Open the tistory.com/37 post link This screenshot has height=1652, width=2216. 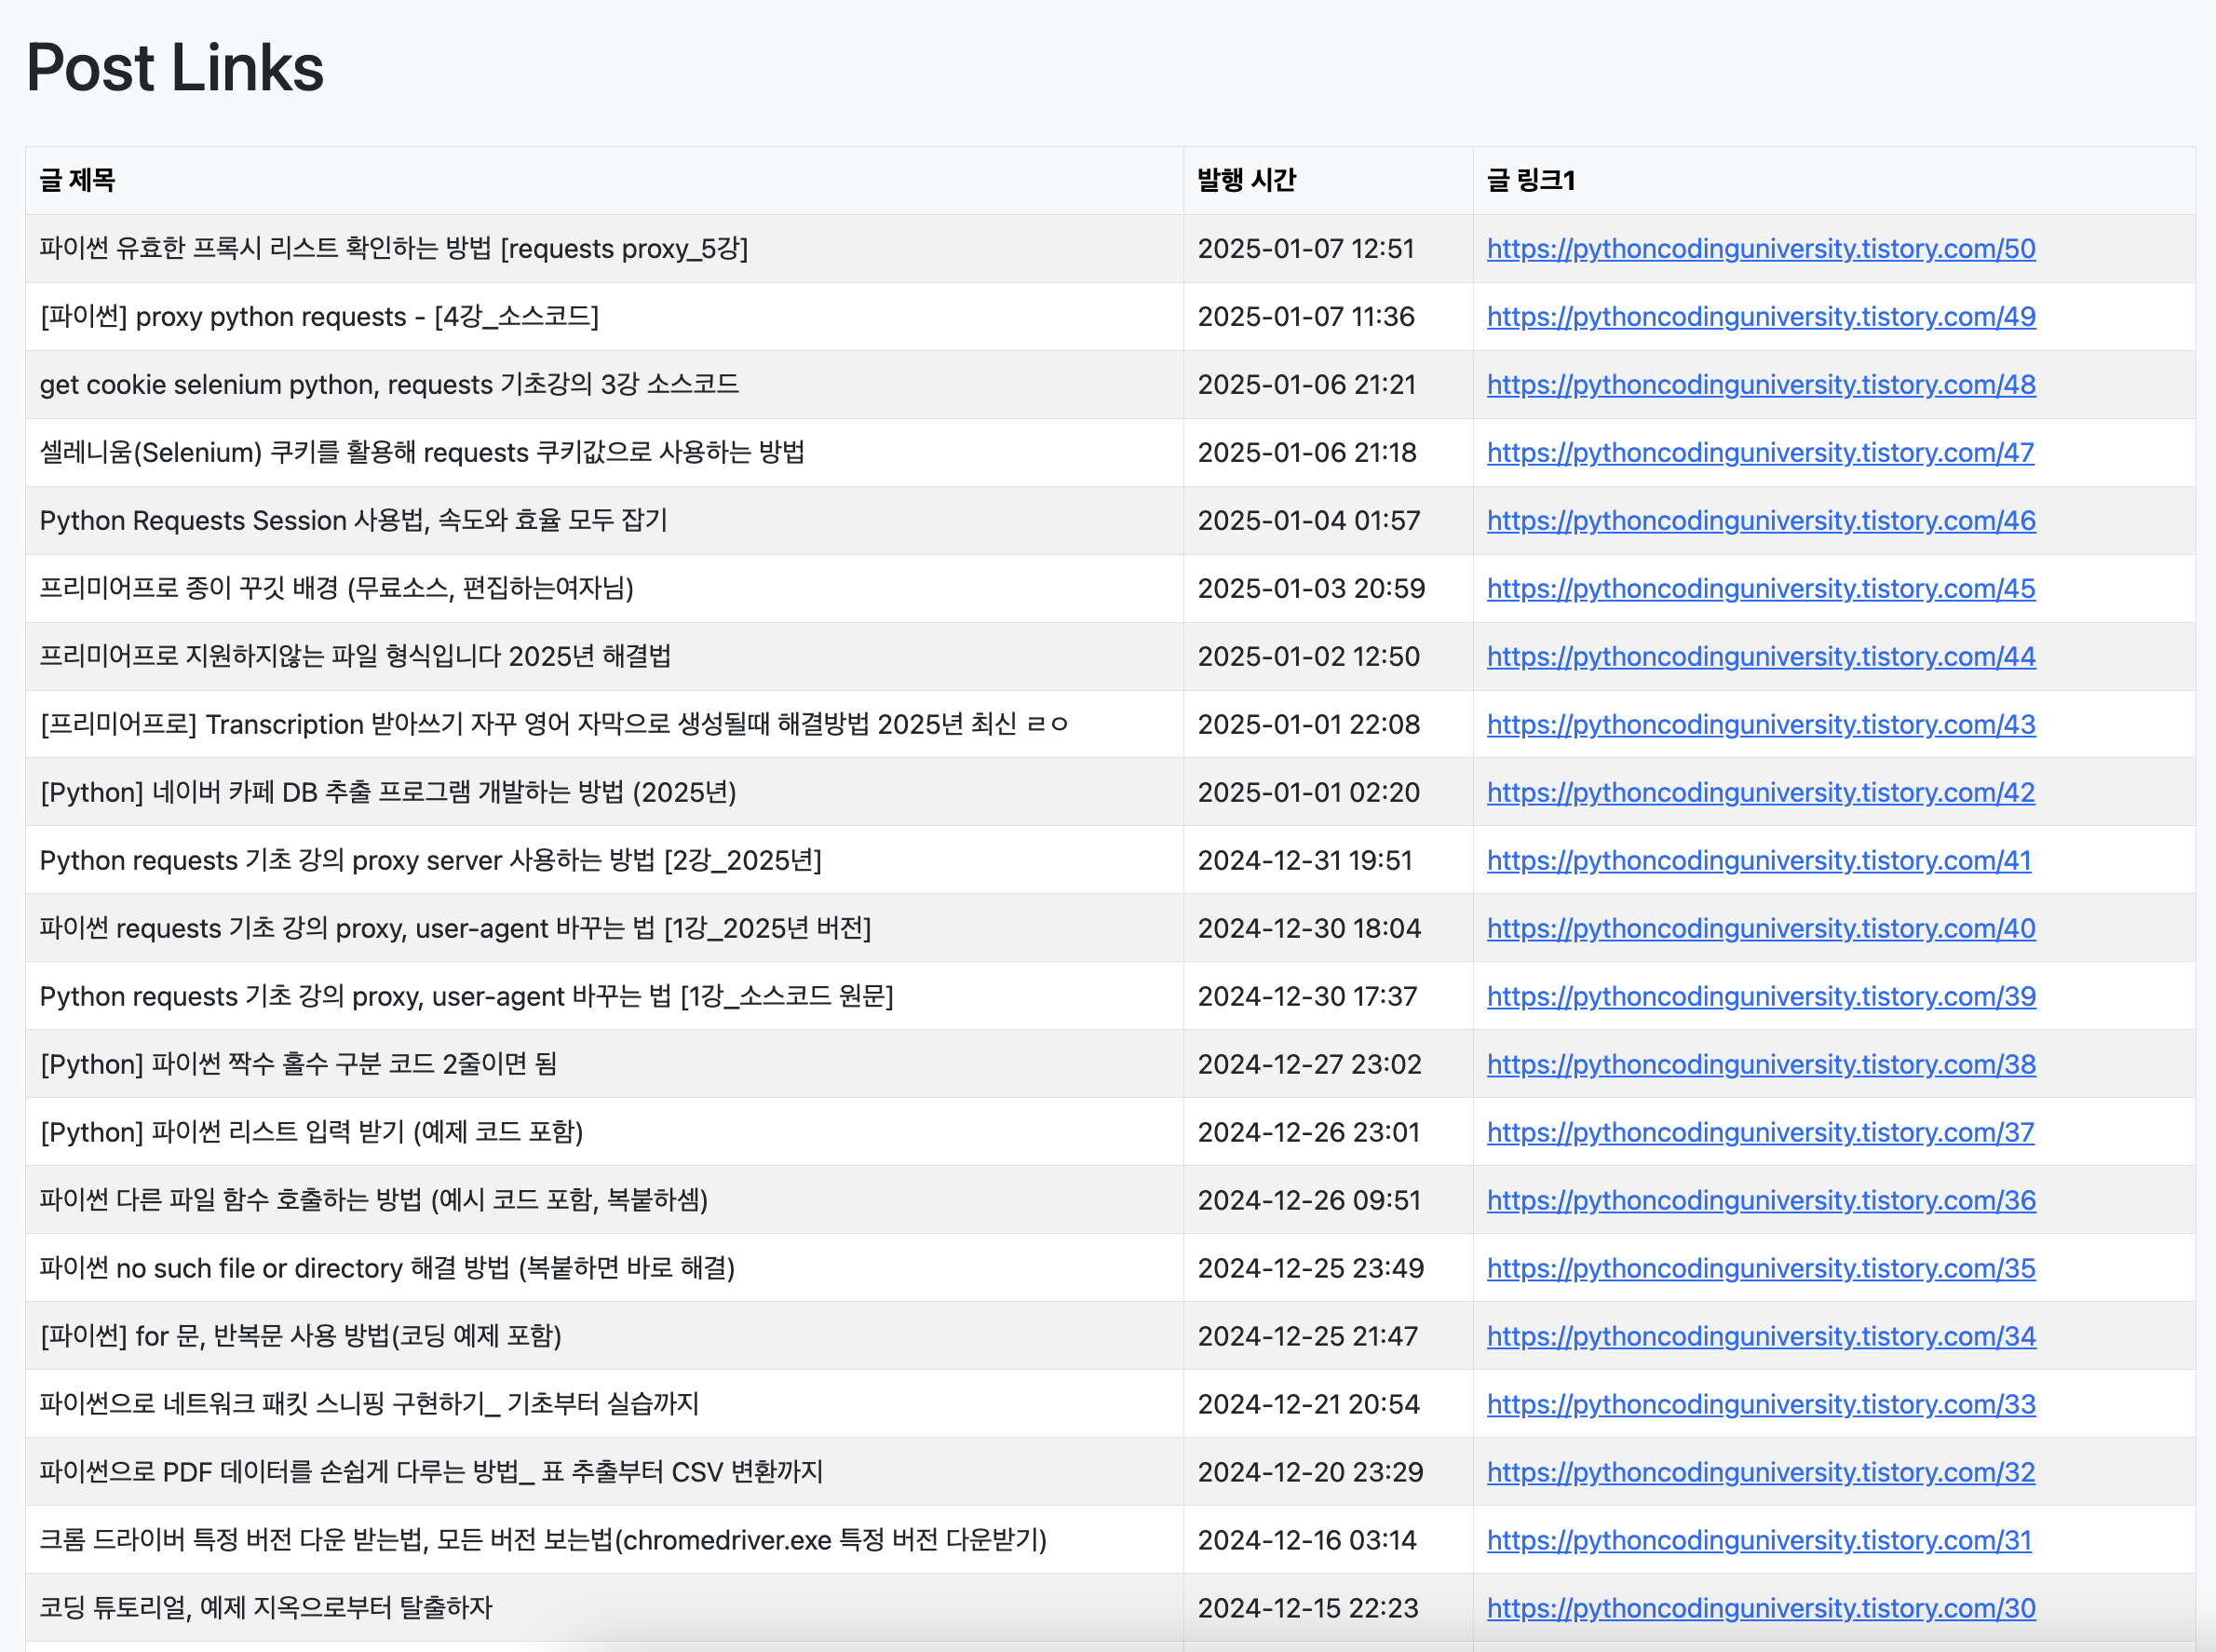1760,1132
